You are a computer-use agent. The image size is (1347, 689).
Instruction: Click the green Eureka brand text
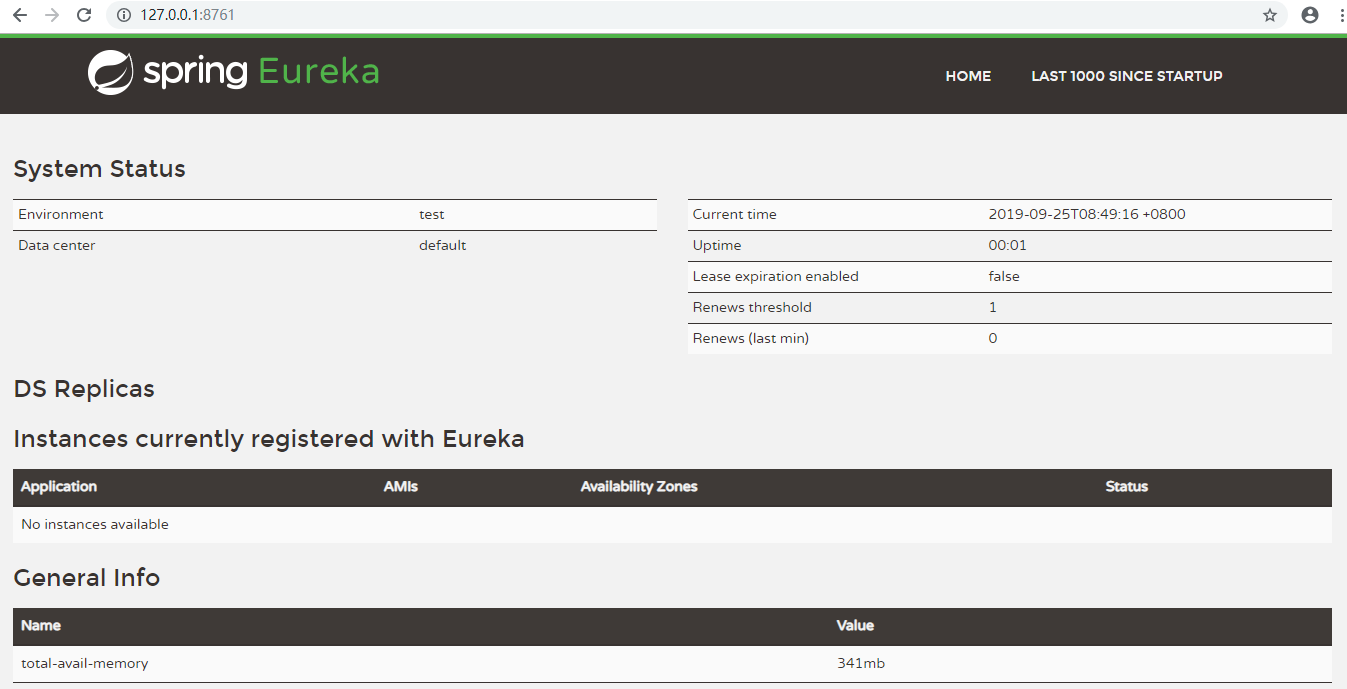[318, 72]
